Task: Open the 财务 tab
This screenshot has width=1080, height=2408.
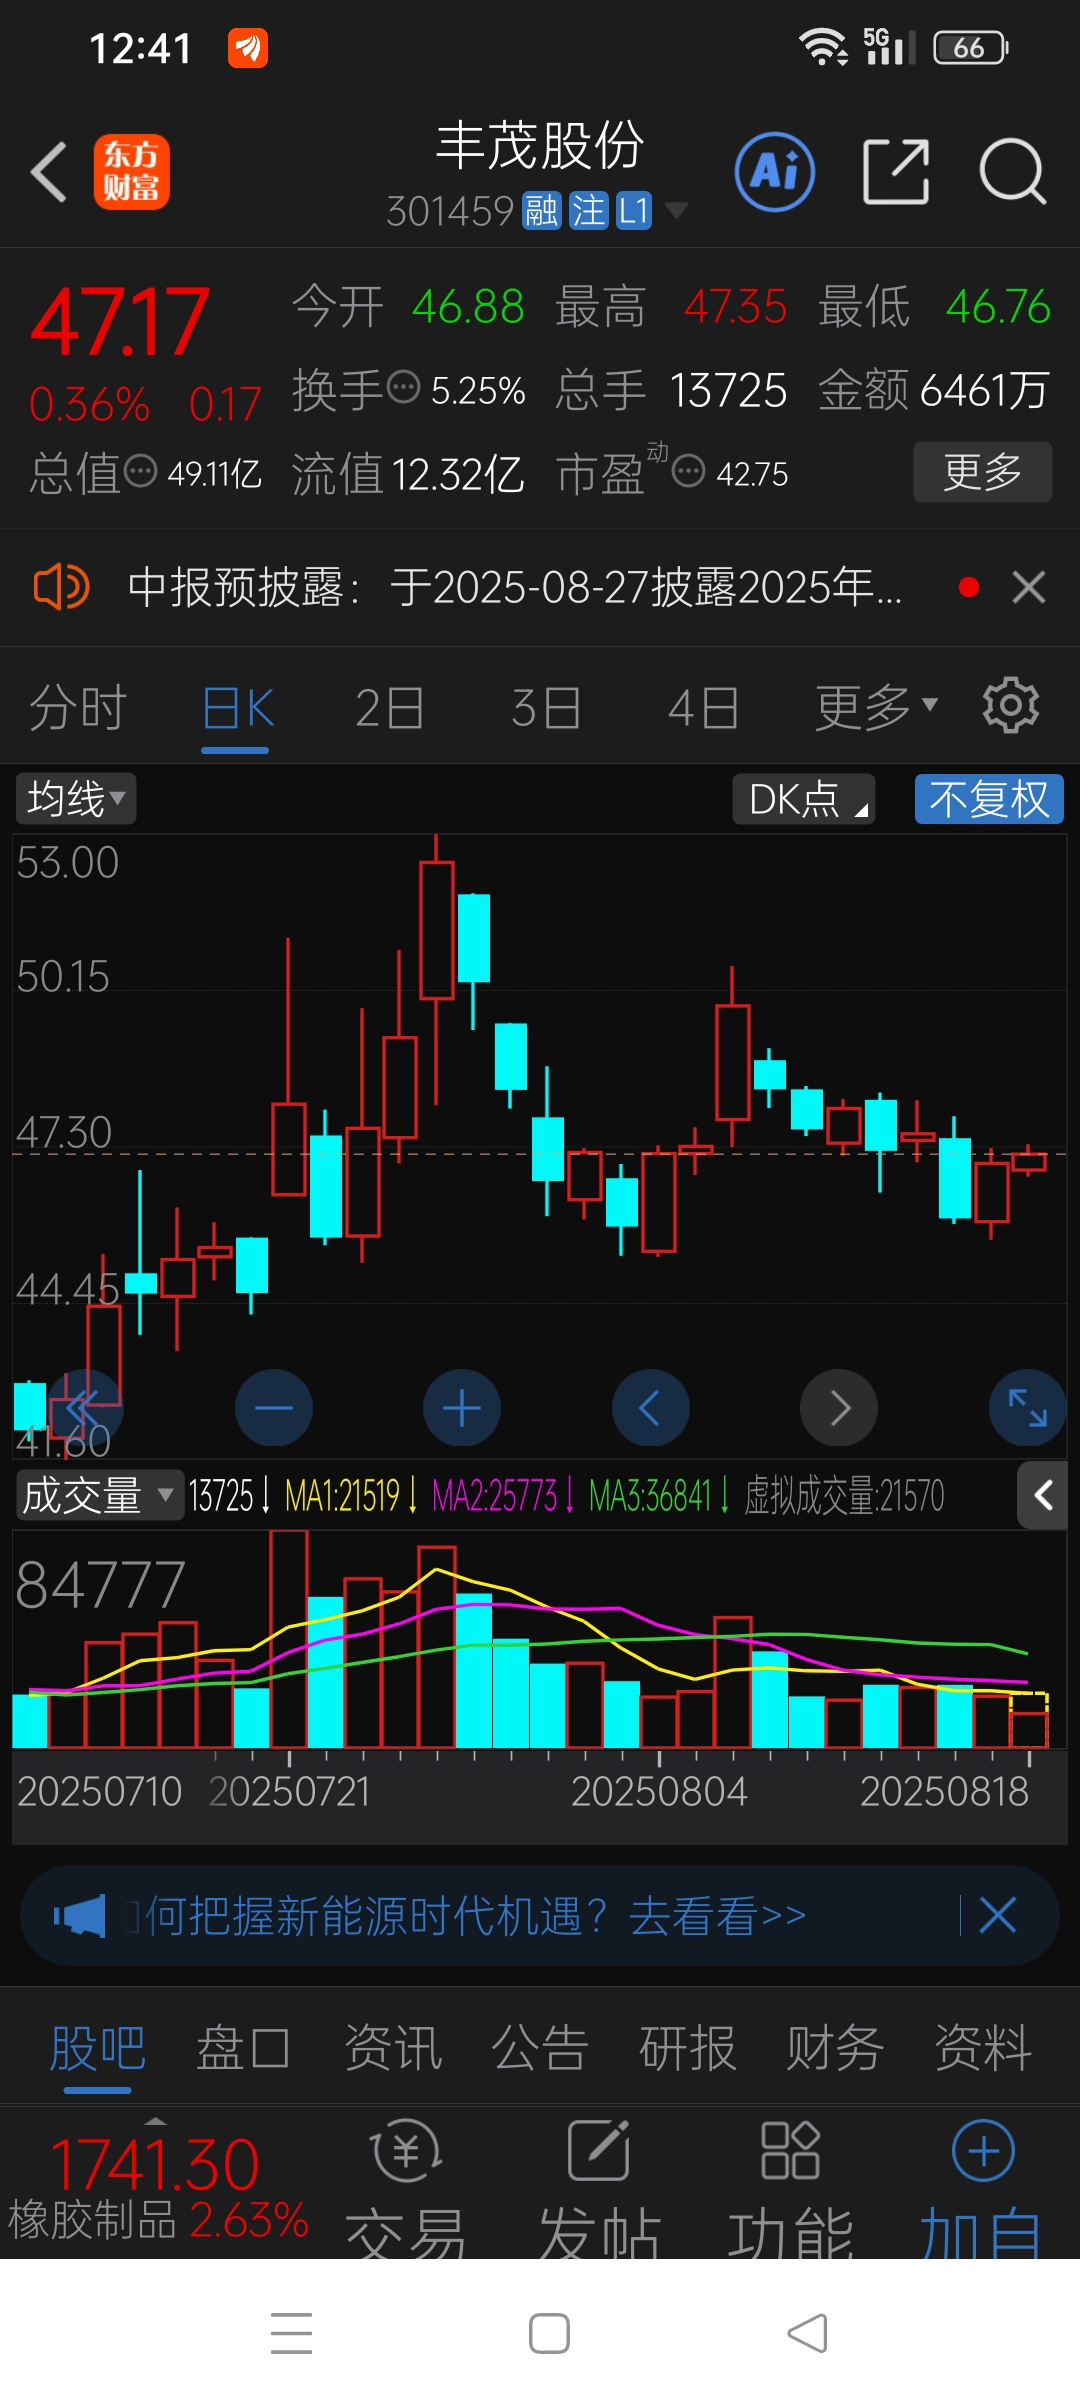Action: click(x=835, y=2047)
